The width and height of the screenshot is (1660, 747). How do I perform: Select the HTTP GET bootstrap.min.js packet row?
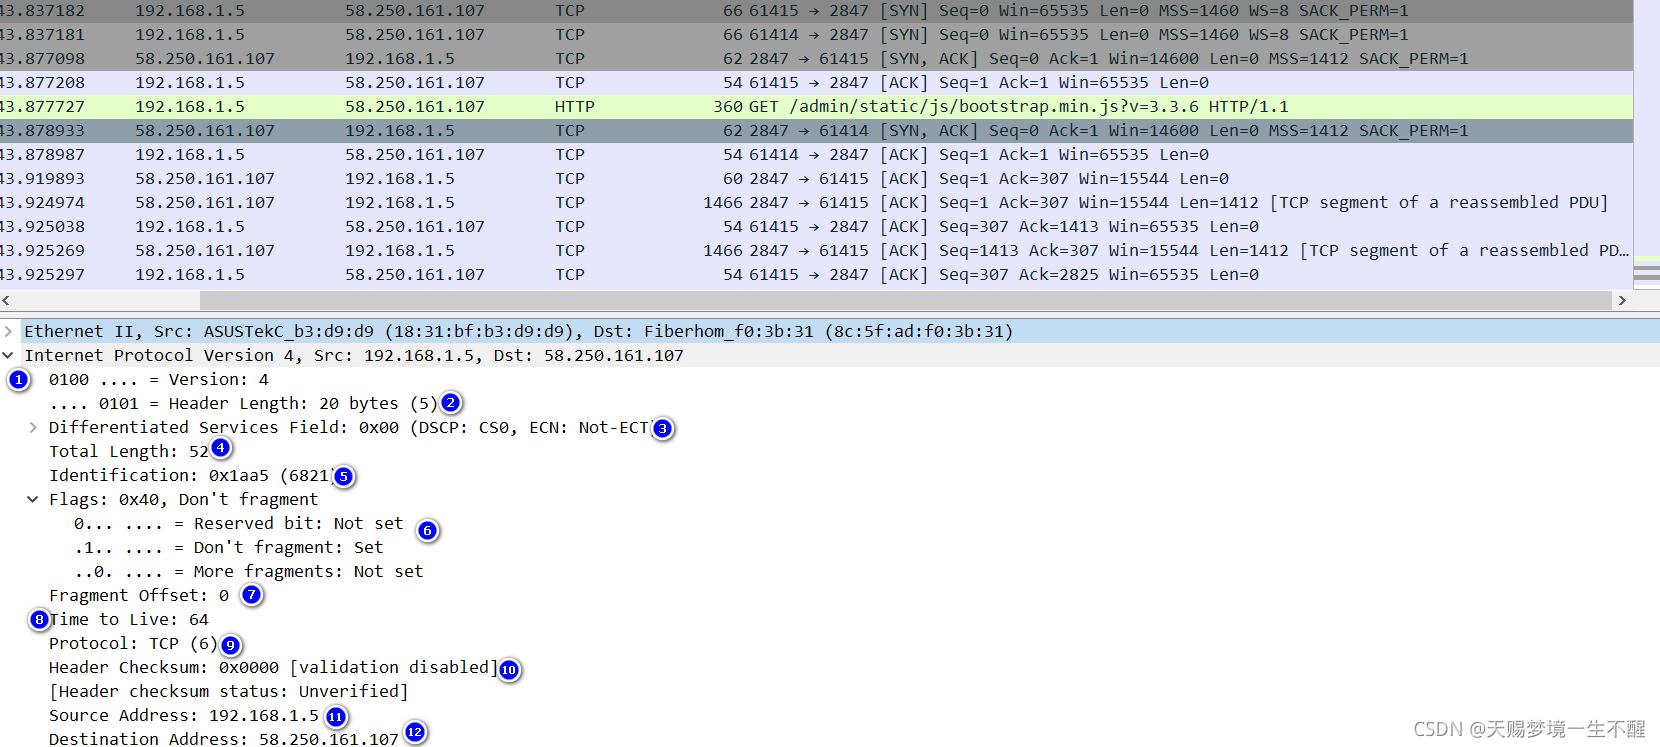click(816, 106)
